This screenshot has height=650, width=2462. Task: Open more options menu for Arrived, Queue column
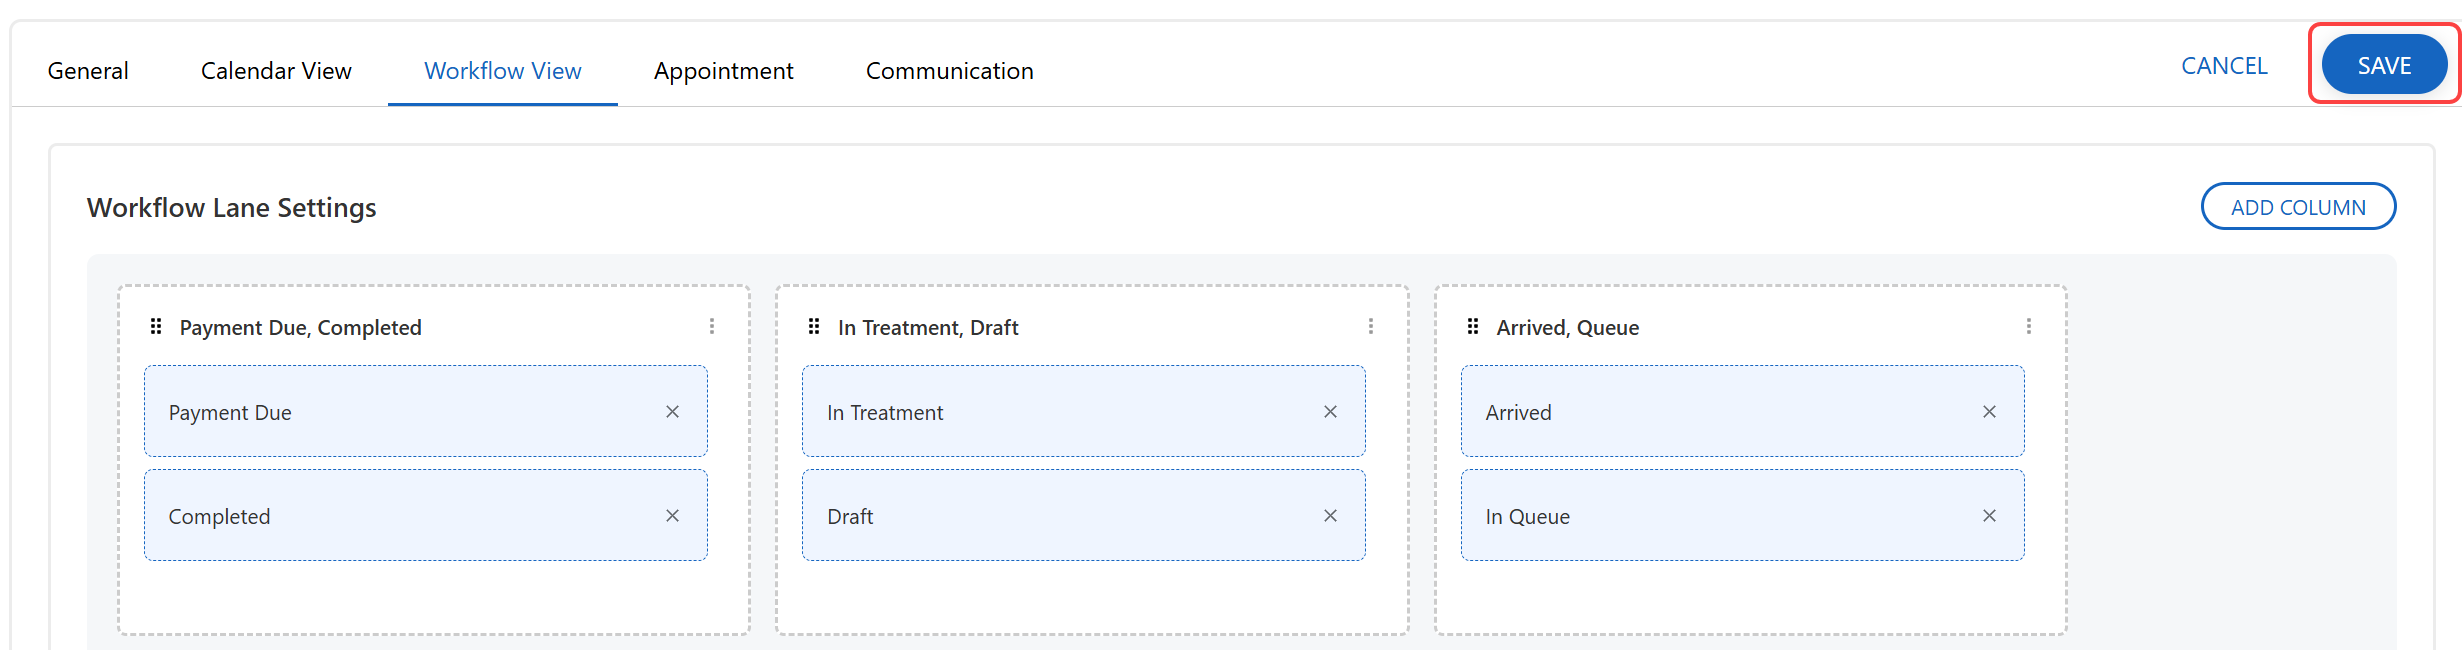click(2029, 327)
